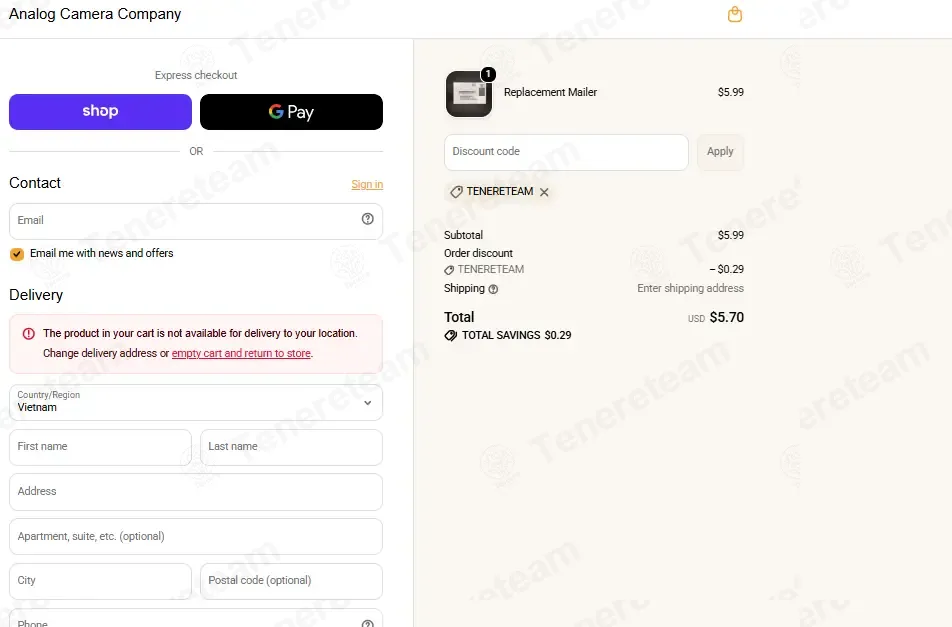Click the Replacement Mailer product thumbnail
The width and height of the screenshot is (952, 627).
point(469,93)
